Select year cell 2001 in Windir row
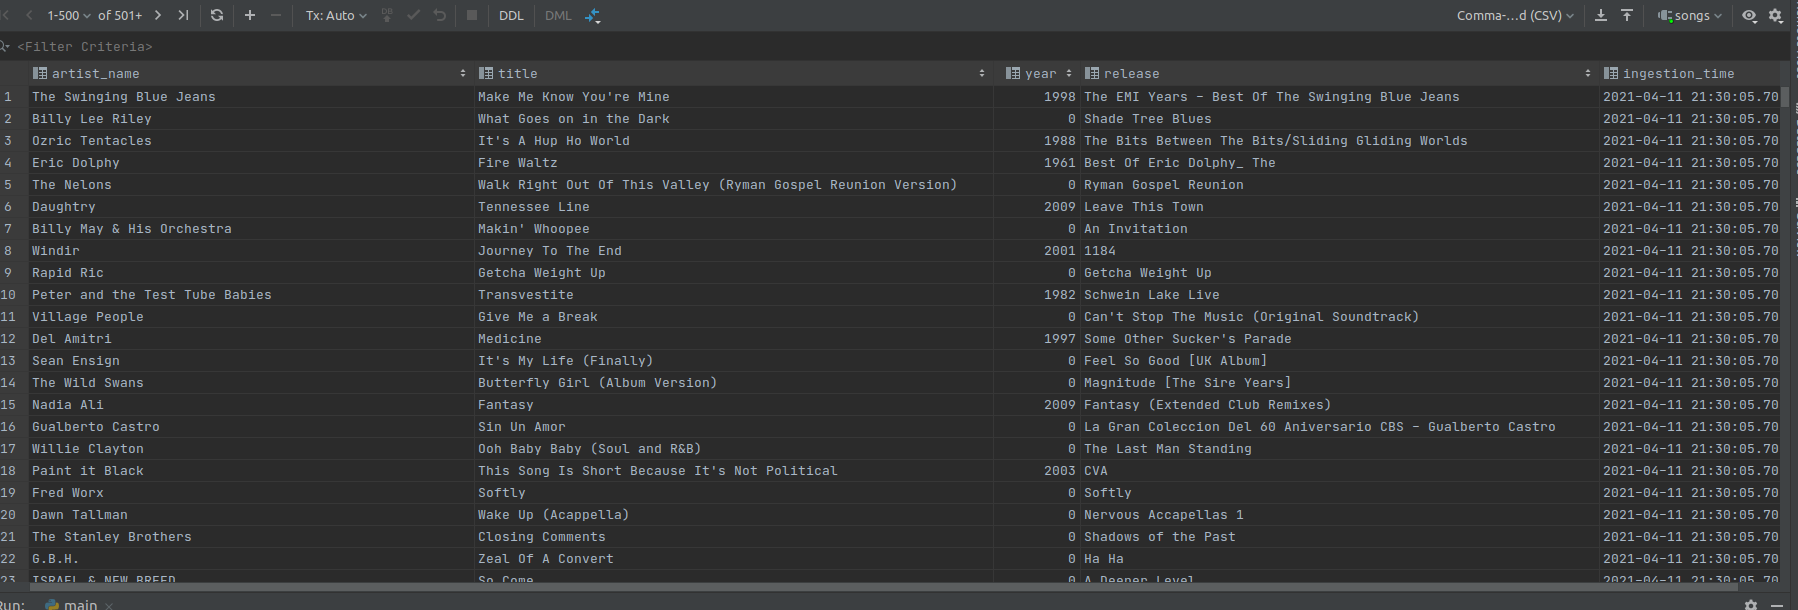The image size is (1798, 610). 1036,250
